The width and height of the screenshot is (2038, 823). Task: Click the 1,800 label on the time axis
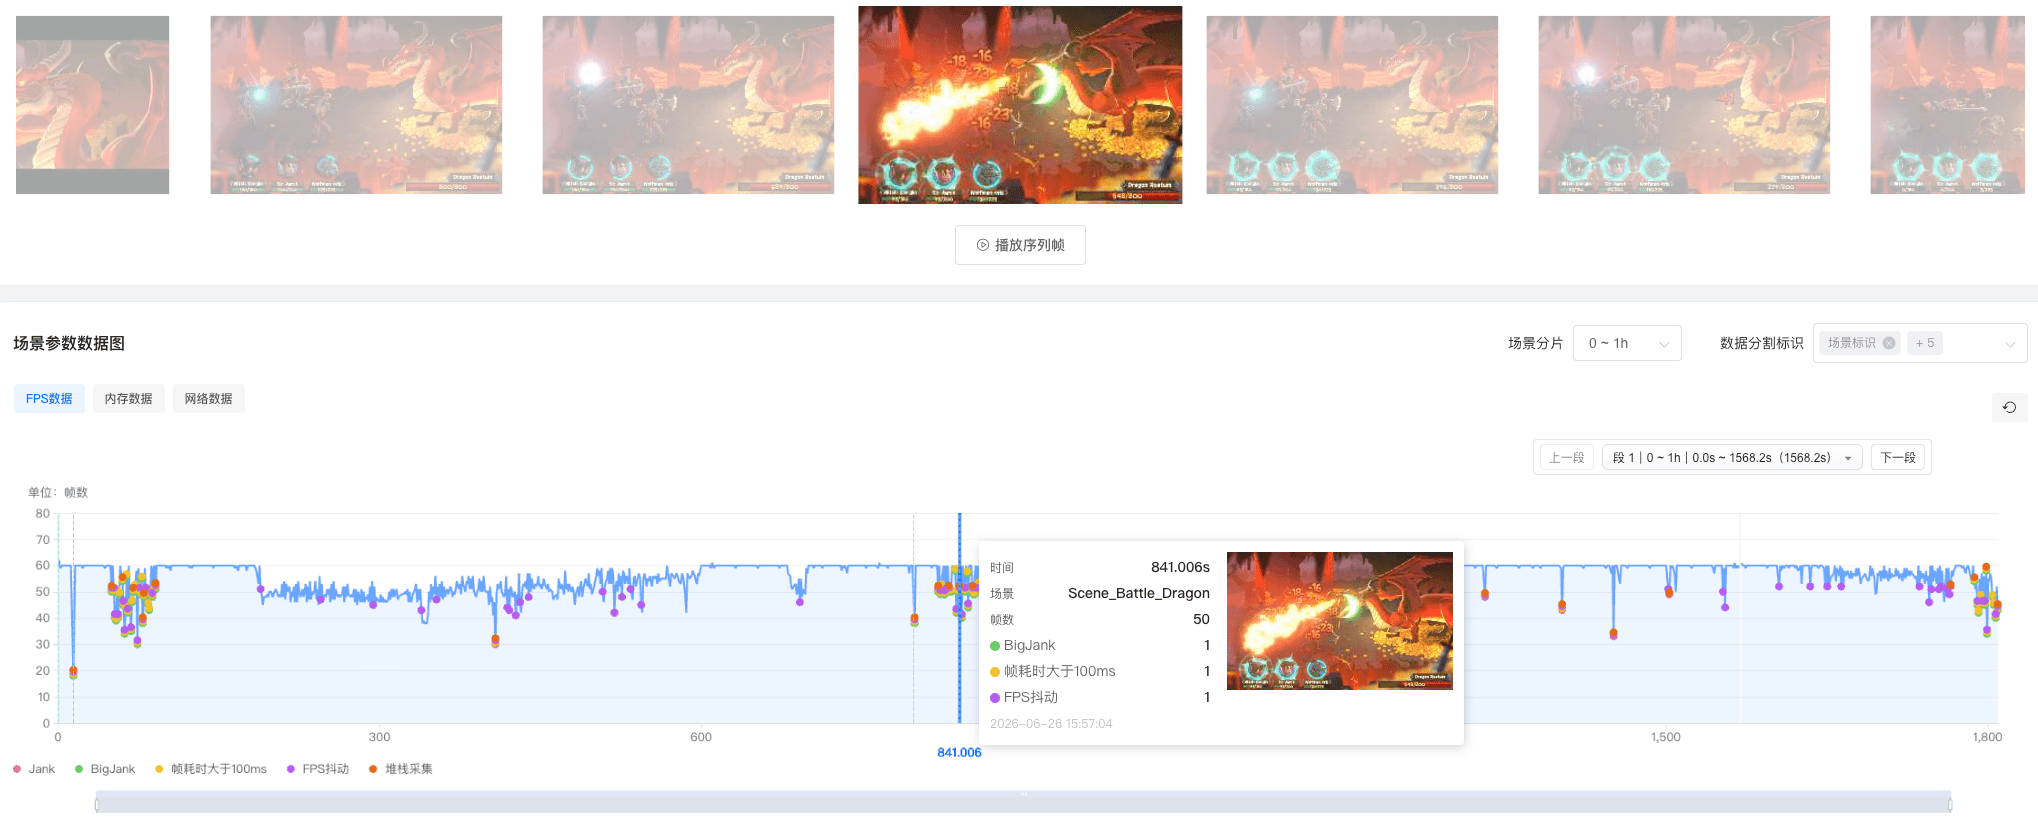point(1987,737)
